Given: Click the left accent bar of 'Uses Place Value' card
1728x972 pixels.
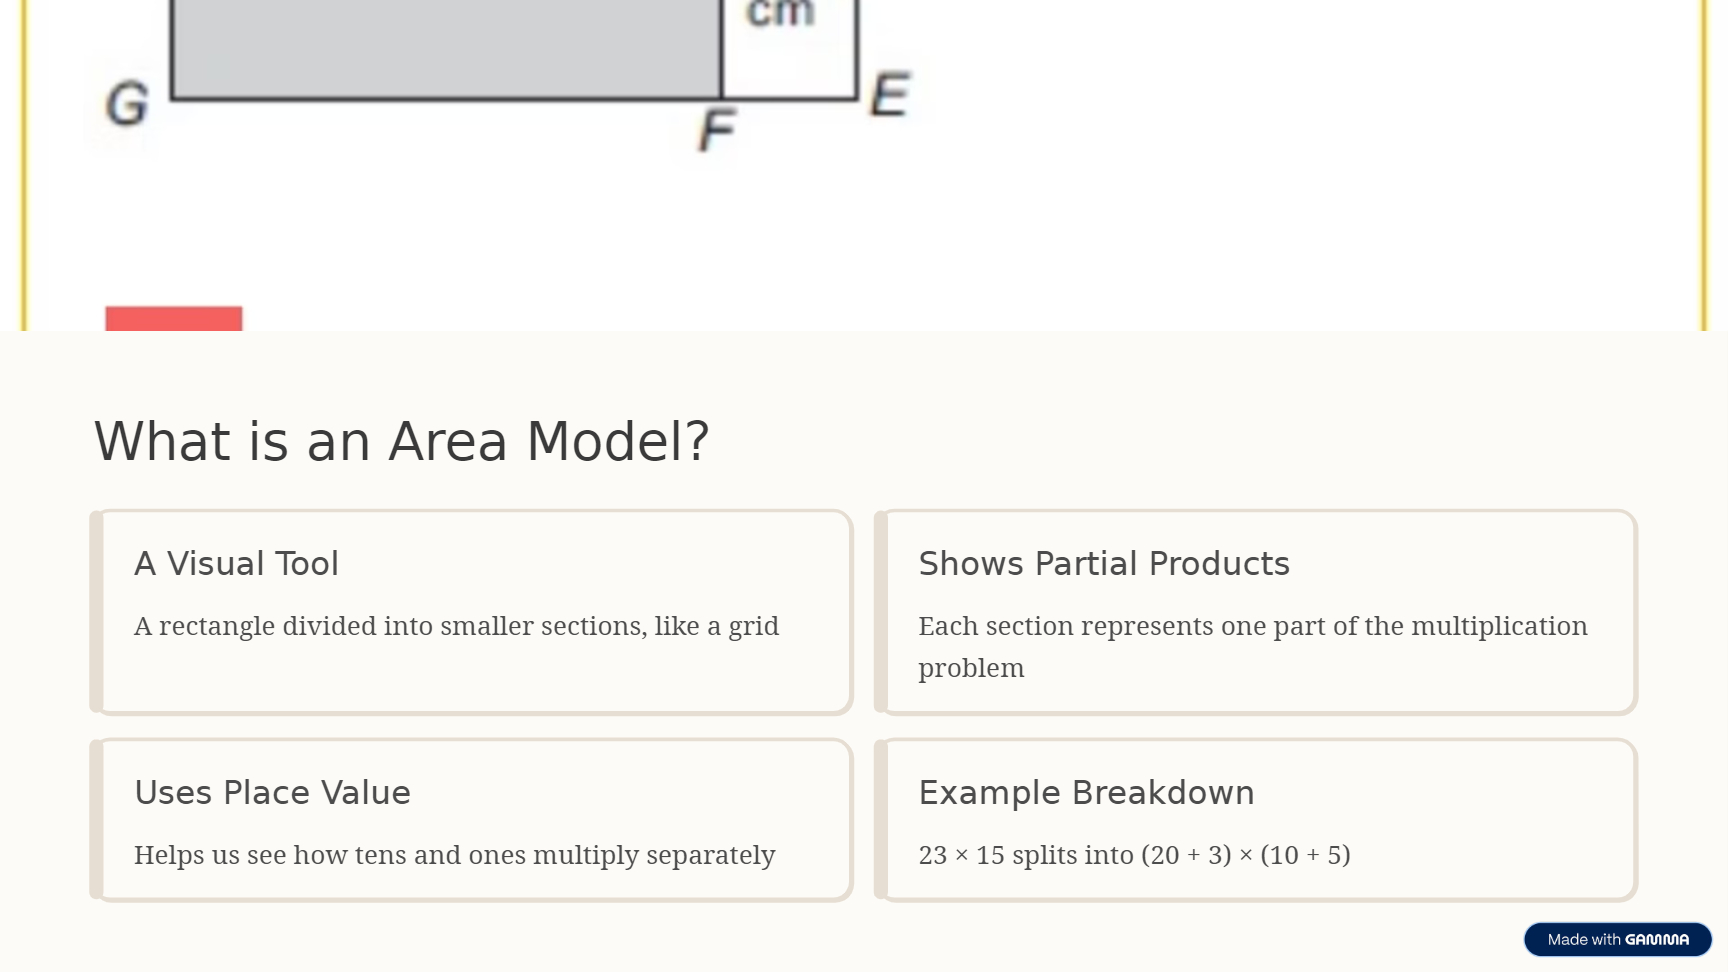Looking at the screenshot, I should tap(97, 820).
